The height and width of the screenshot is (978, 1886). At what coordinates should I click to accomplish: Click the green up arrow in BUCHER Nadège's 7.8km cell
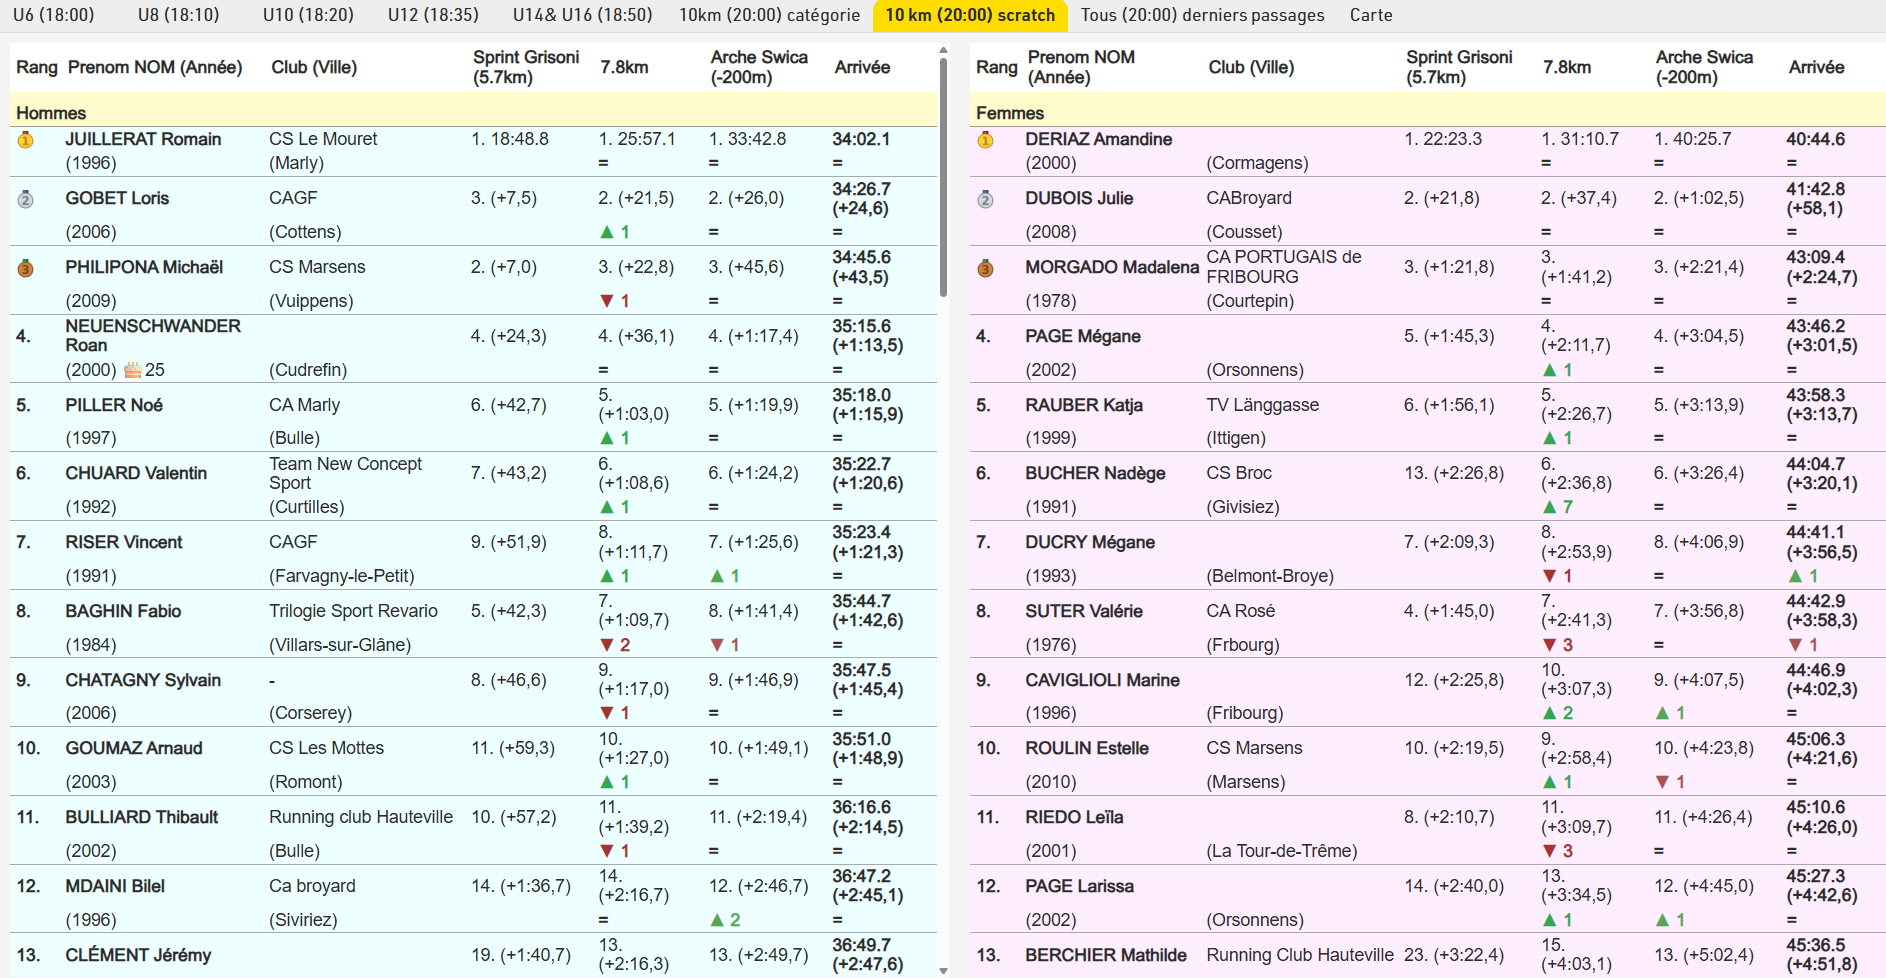click(1549, 507)
